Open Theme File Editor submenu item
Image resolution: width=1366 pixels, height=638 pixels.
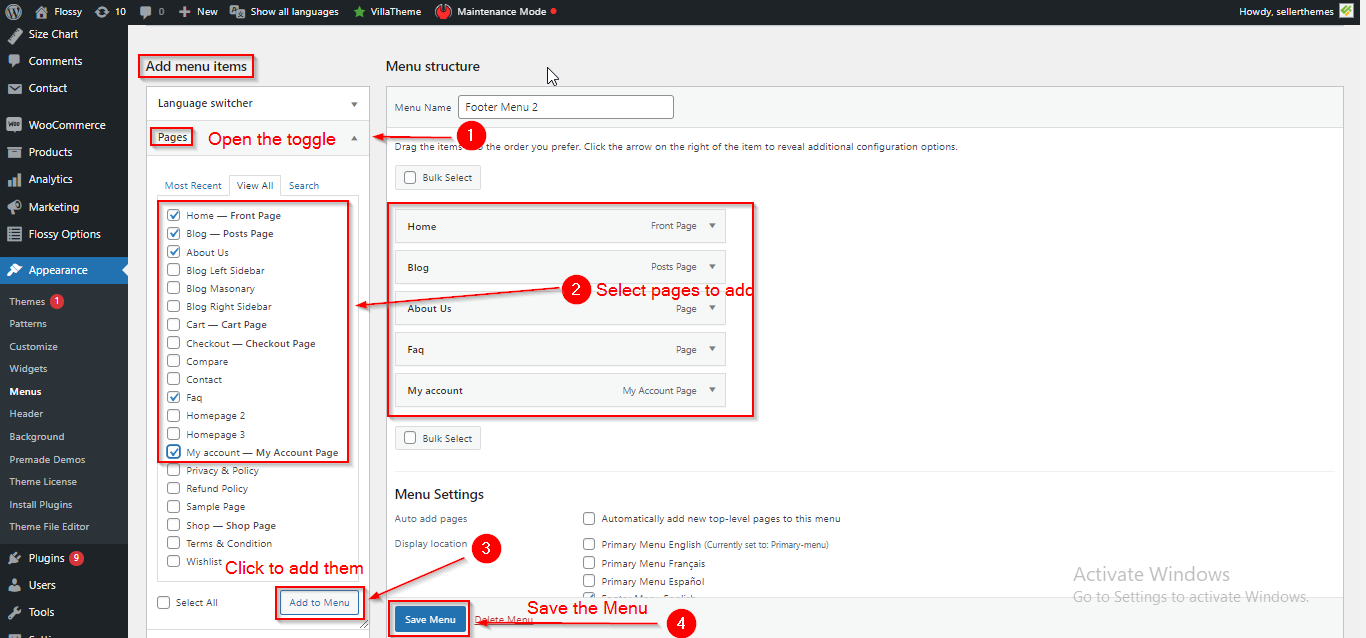click(x=49, y=527)
